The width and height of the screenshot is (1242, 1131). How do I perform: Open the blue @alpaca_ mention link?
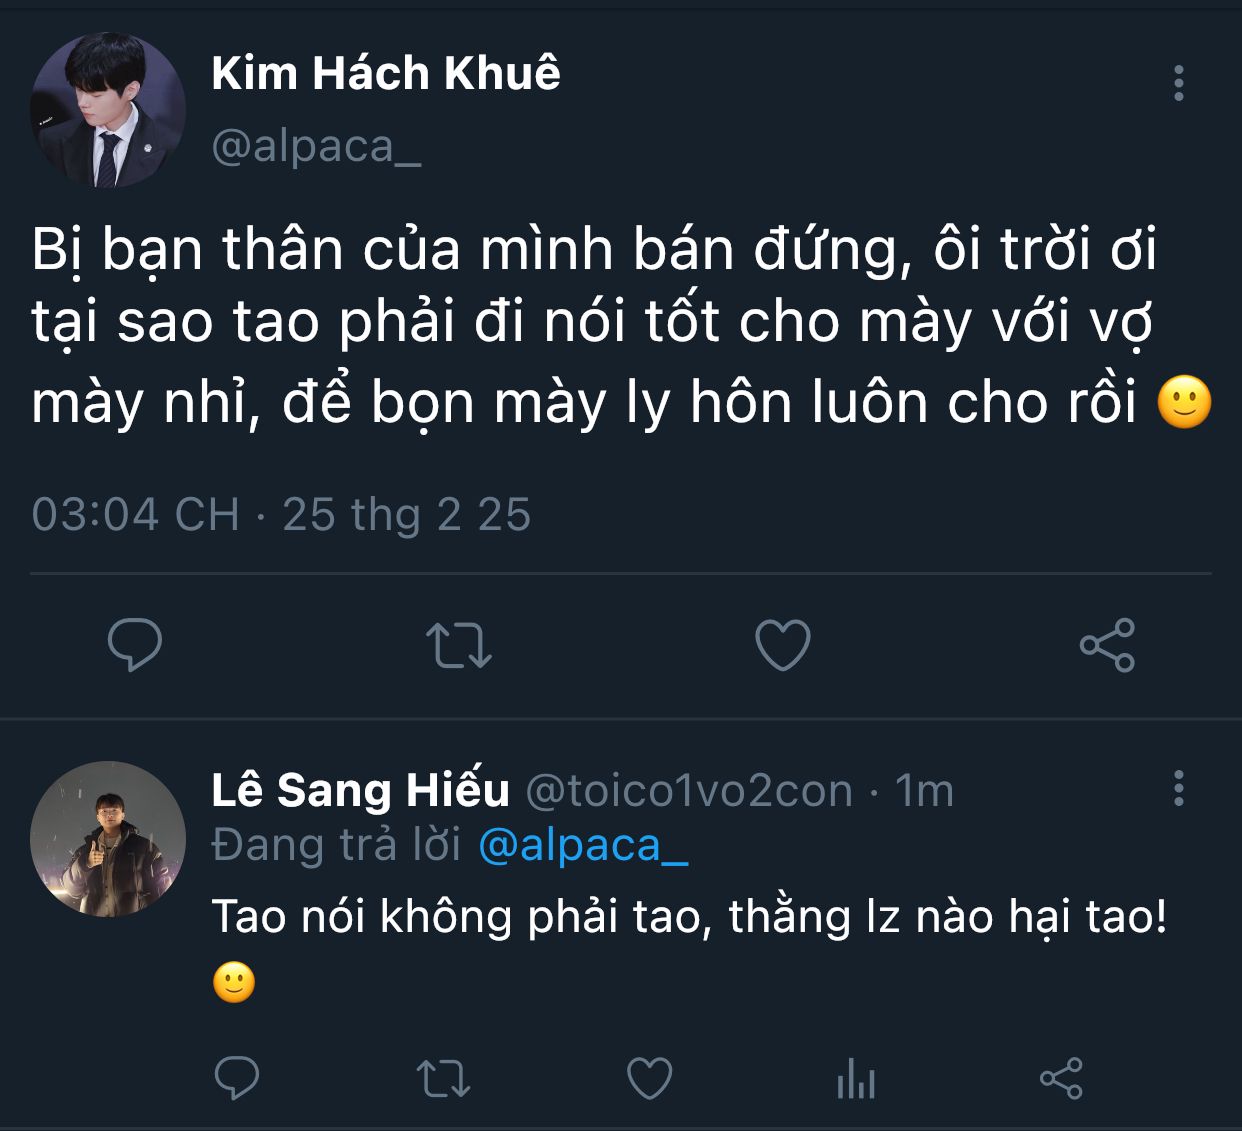coord(583,846)
